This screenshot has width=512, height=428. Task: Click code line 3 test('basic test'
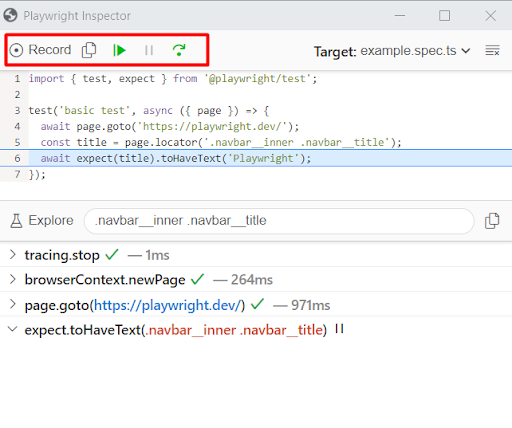coord(149,110)
